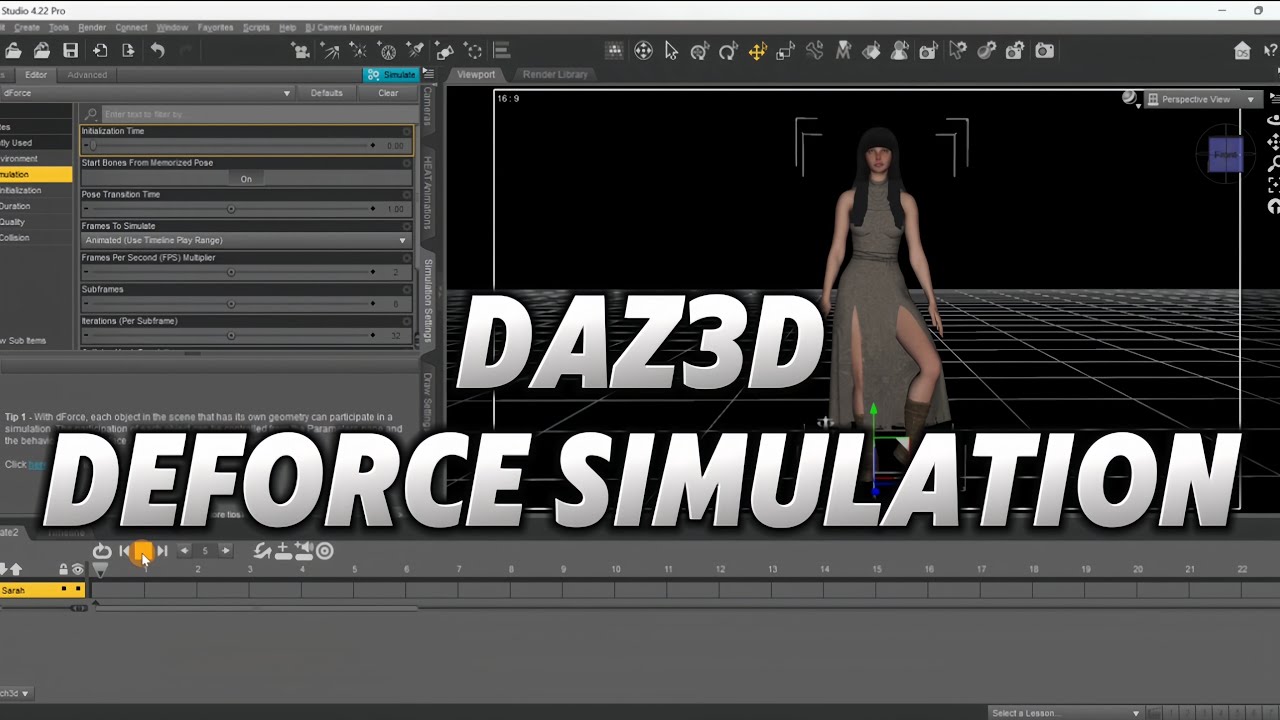Create a new camera using the camera icon
Image resolution: width=1280 pixels, height=720 pixels.
tap(300, 51)
